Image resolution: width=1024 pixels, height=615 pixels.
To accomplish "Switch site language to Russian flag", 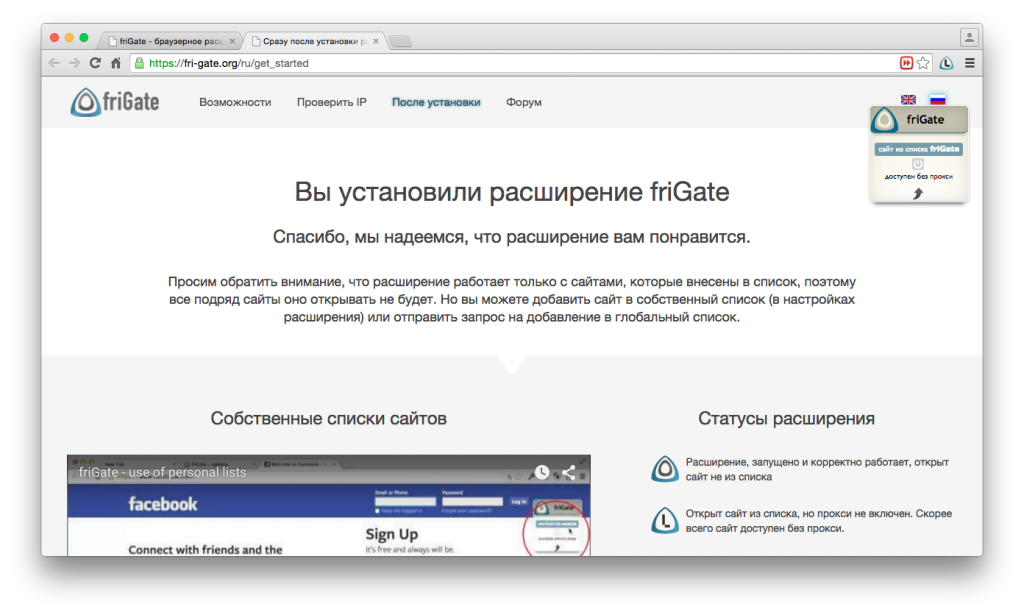I will (x=938, y=100).
